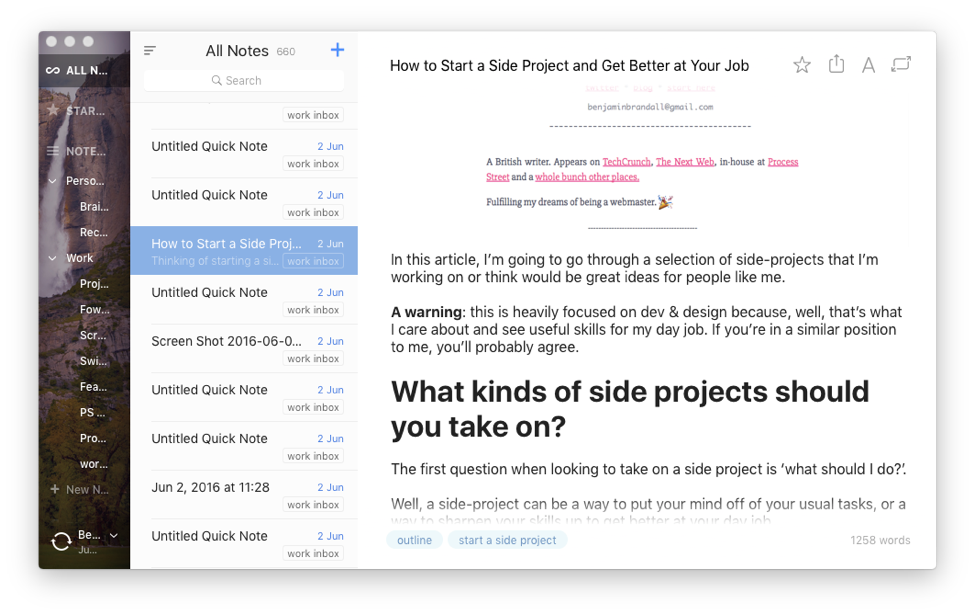
Task: Click New Notebook plus in sidebar
Action: coord(55,489)
